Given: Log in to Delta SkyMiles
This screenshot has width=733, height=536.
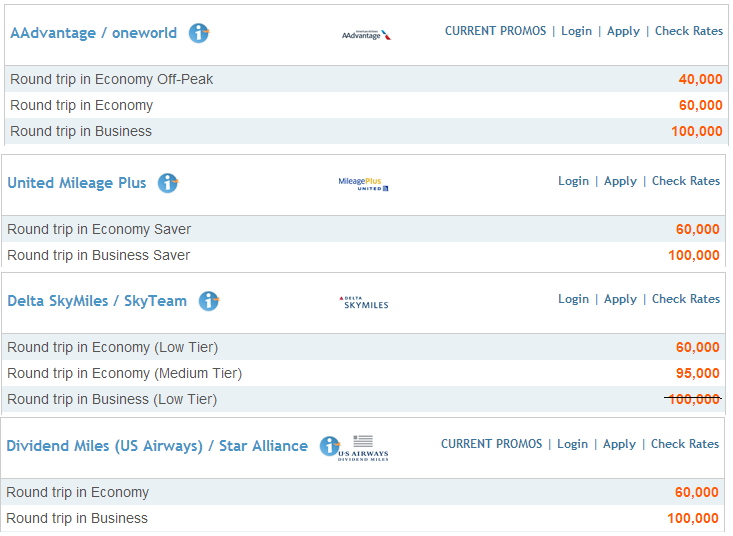Looking at the screenshot, I should coord(574,300).
